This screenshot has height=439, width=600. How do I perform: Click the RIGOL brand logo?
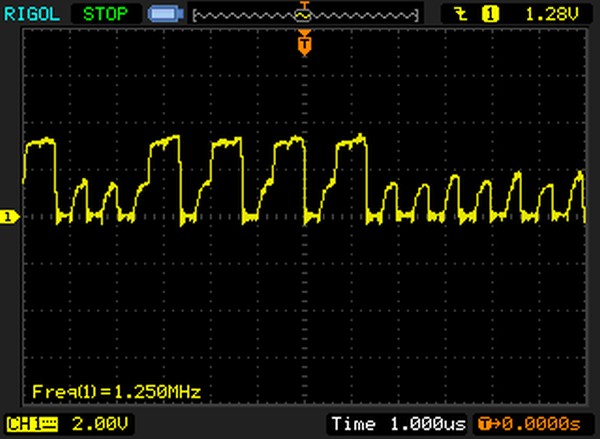tap(32, 14)
